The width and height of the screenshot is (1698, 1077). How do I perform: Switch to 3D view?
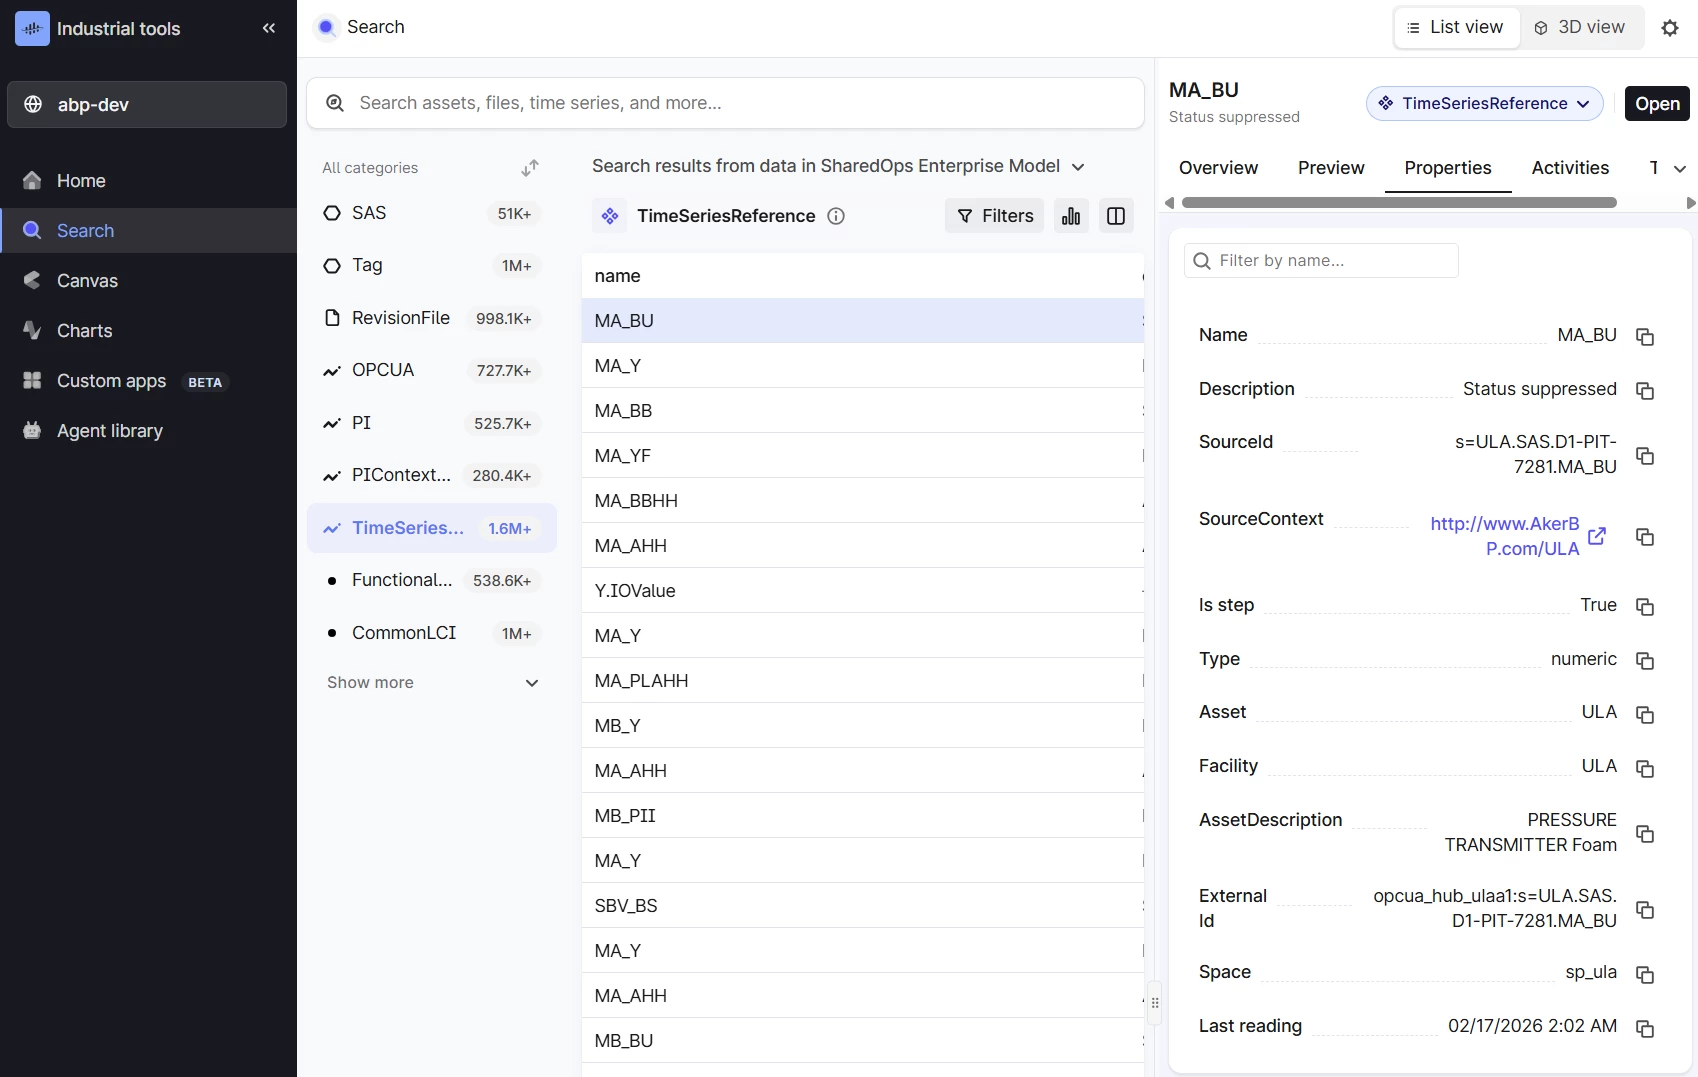[x=1580, y=28]
